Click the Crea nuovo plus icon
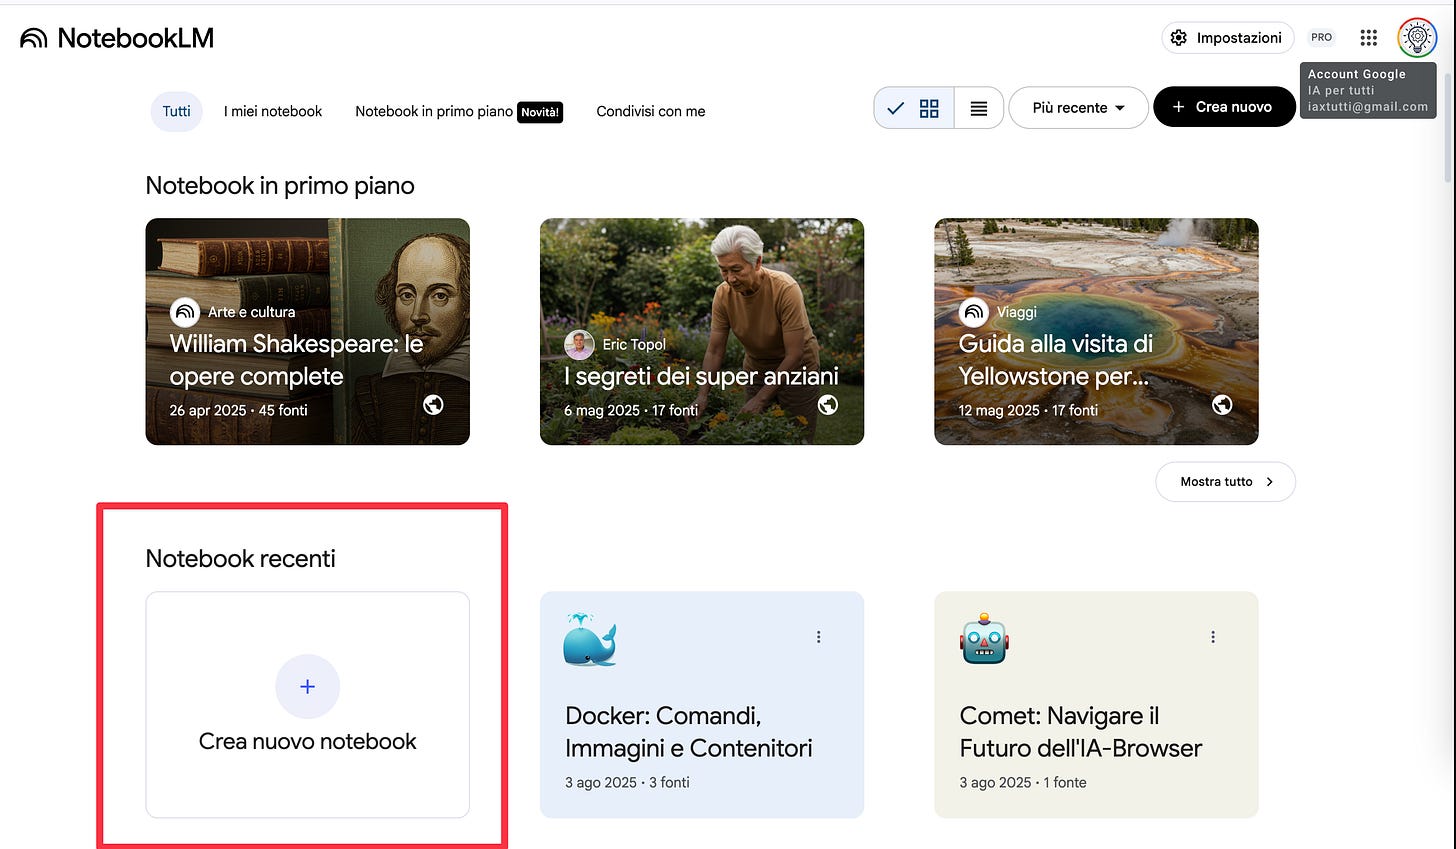The width and height of the screenshot is (1456, 849). 1178,107
